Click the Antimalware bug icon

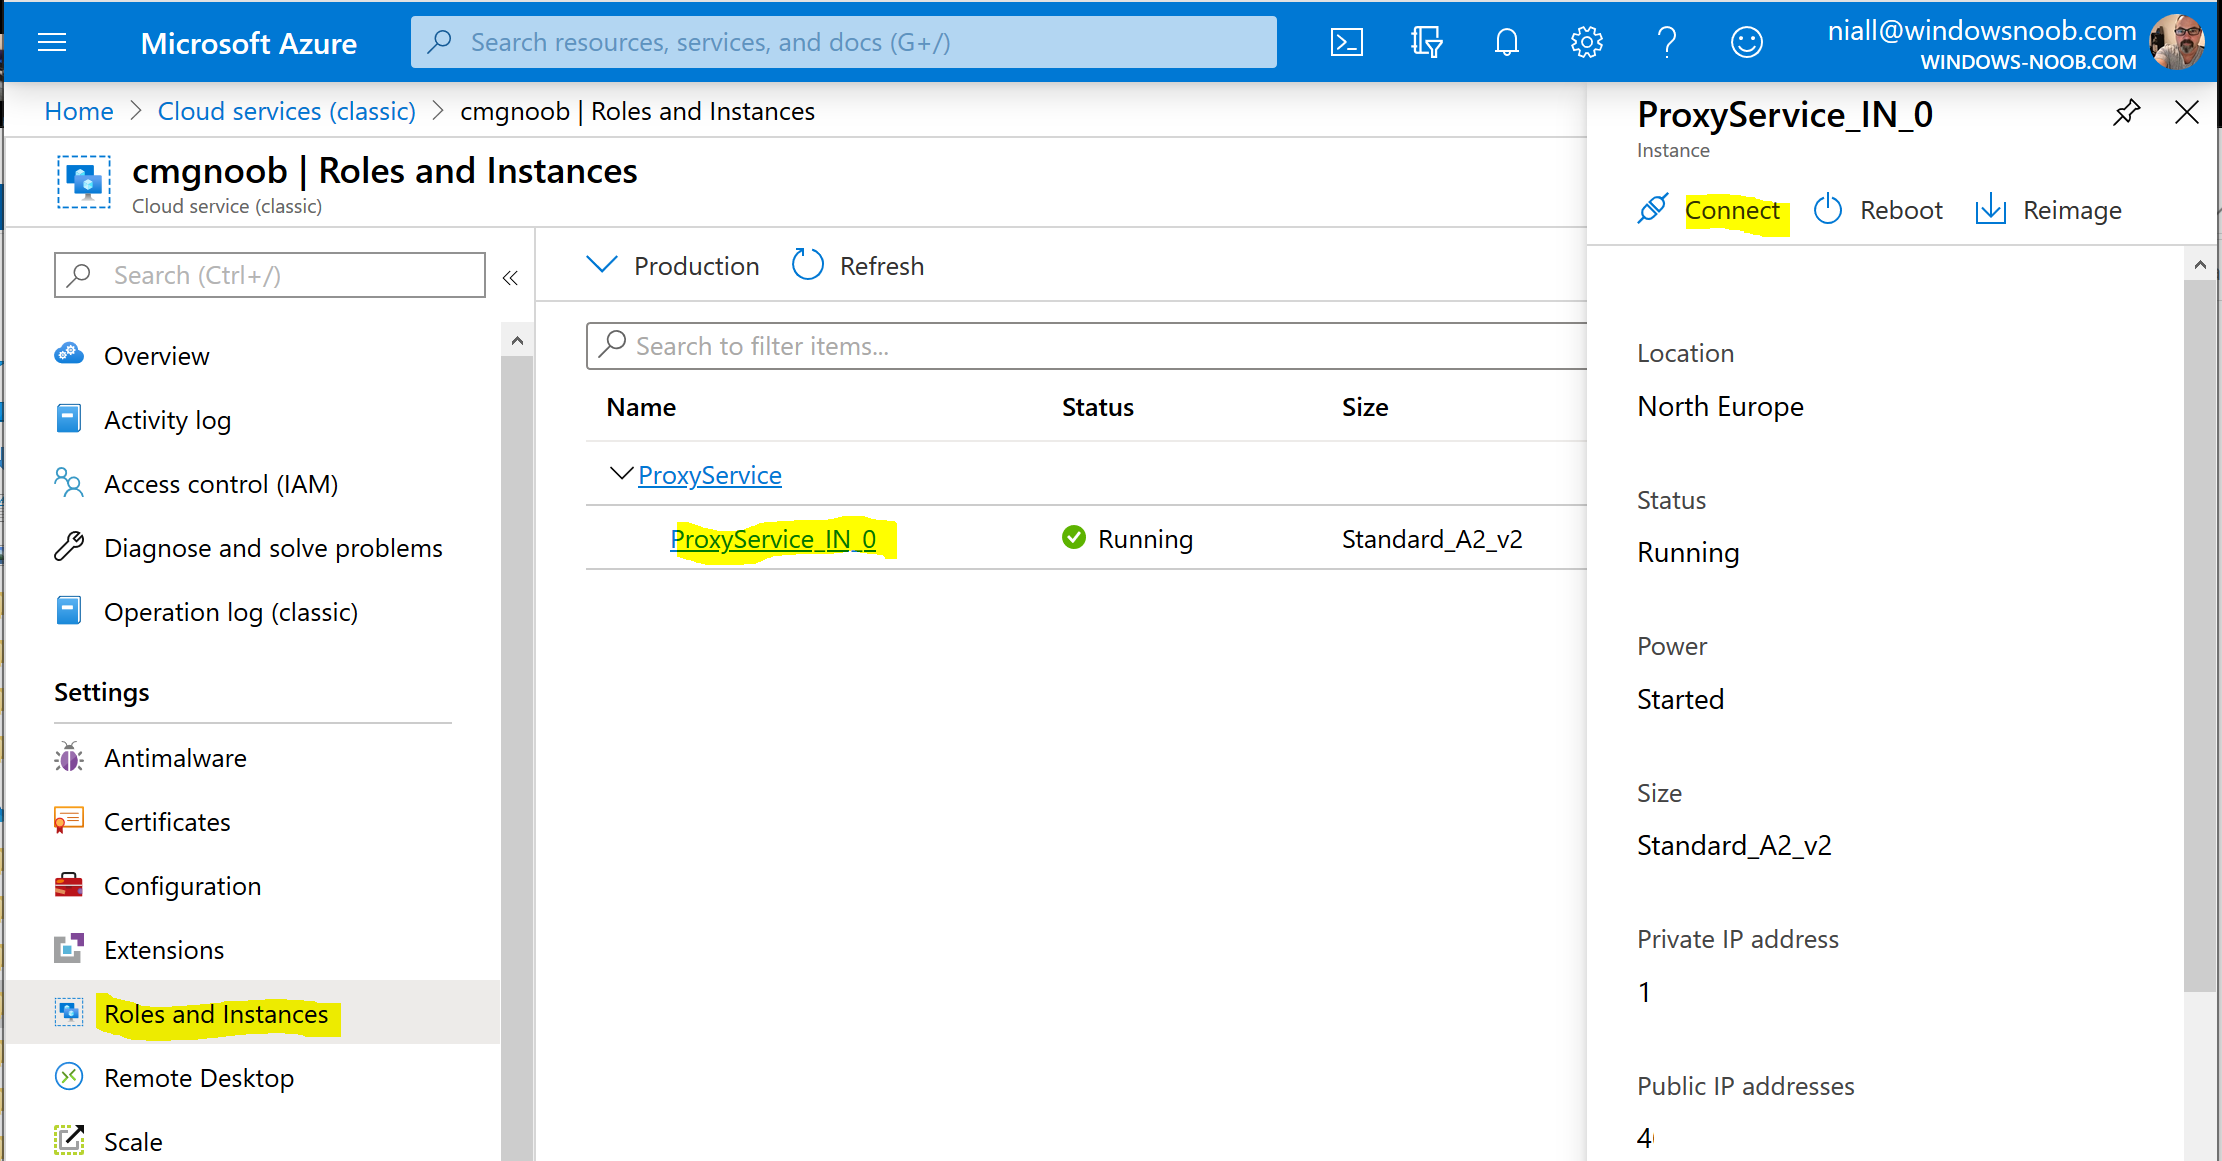pos(69,757)
